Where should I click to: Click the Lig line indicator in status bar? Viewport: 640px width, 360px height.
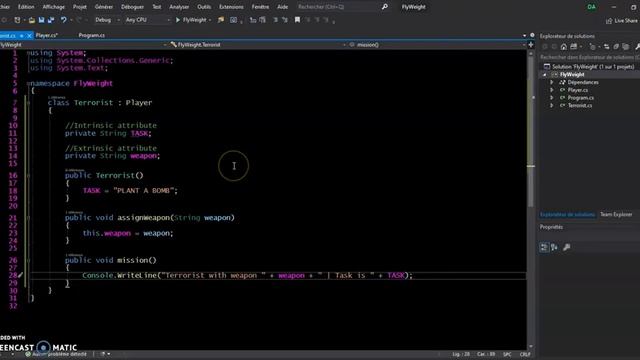point(461,354)
